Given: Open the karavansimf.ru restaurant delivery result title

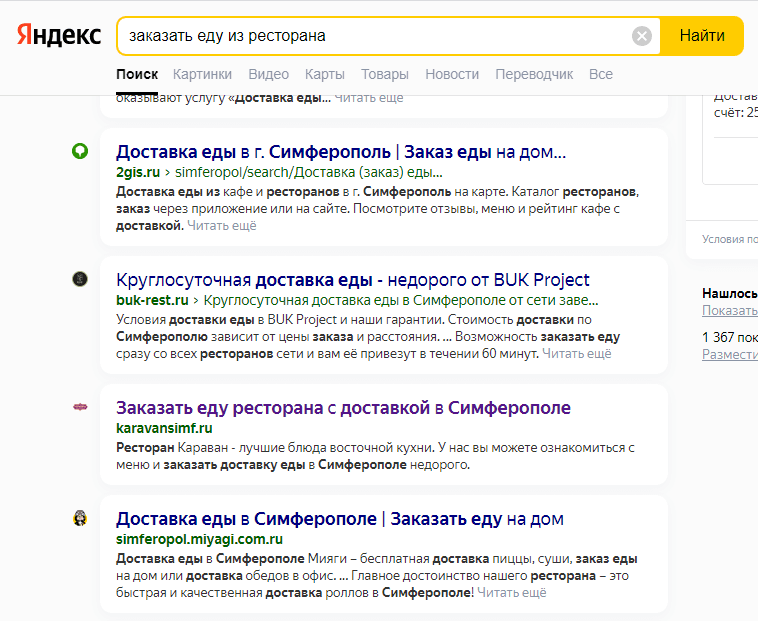Looking at the screenshot, I should click(343, 408).
